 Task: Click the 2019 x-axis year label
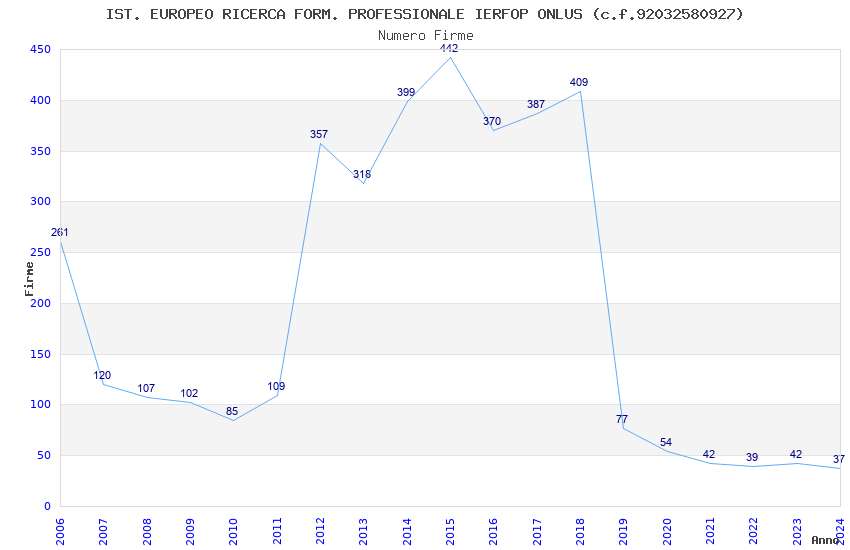click(x=623, y=532)
